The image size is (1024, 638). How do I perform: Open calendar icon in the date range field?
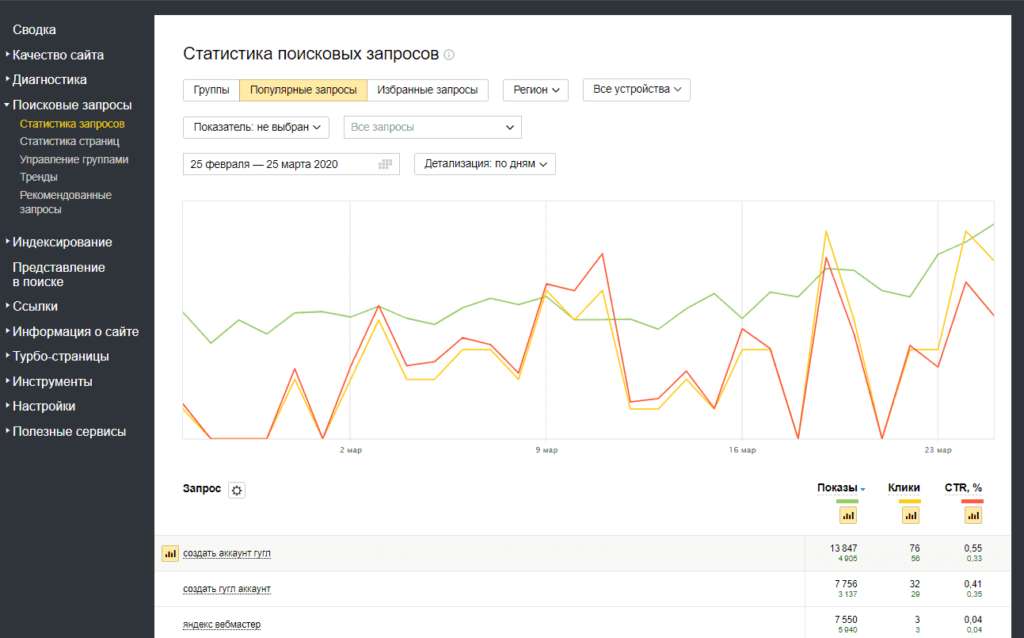385,165
